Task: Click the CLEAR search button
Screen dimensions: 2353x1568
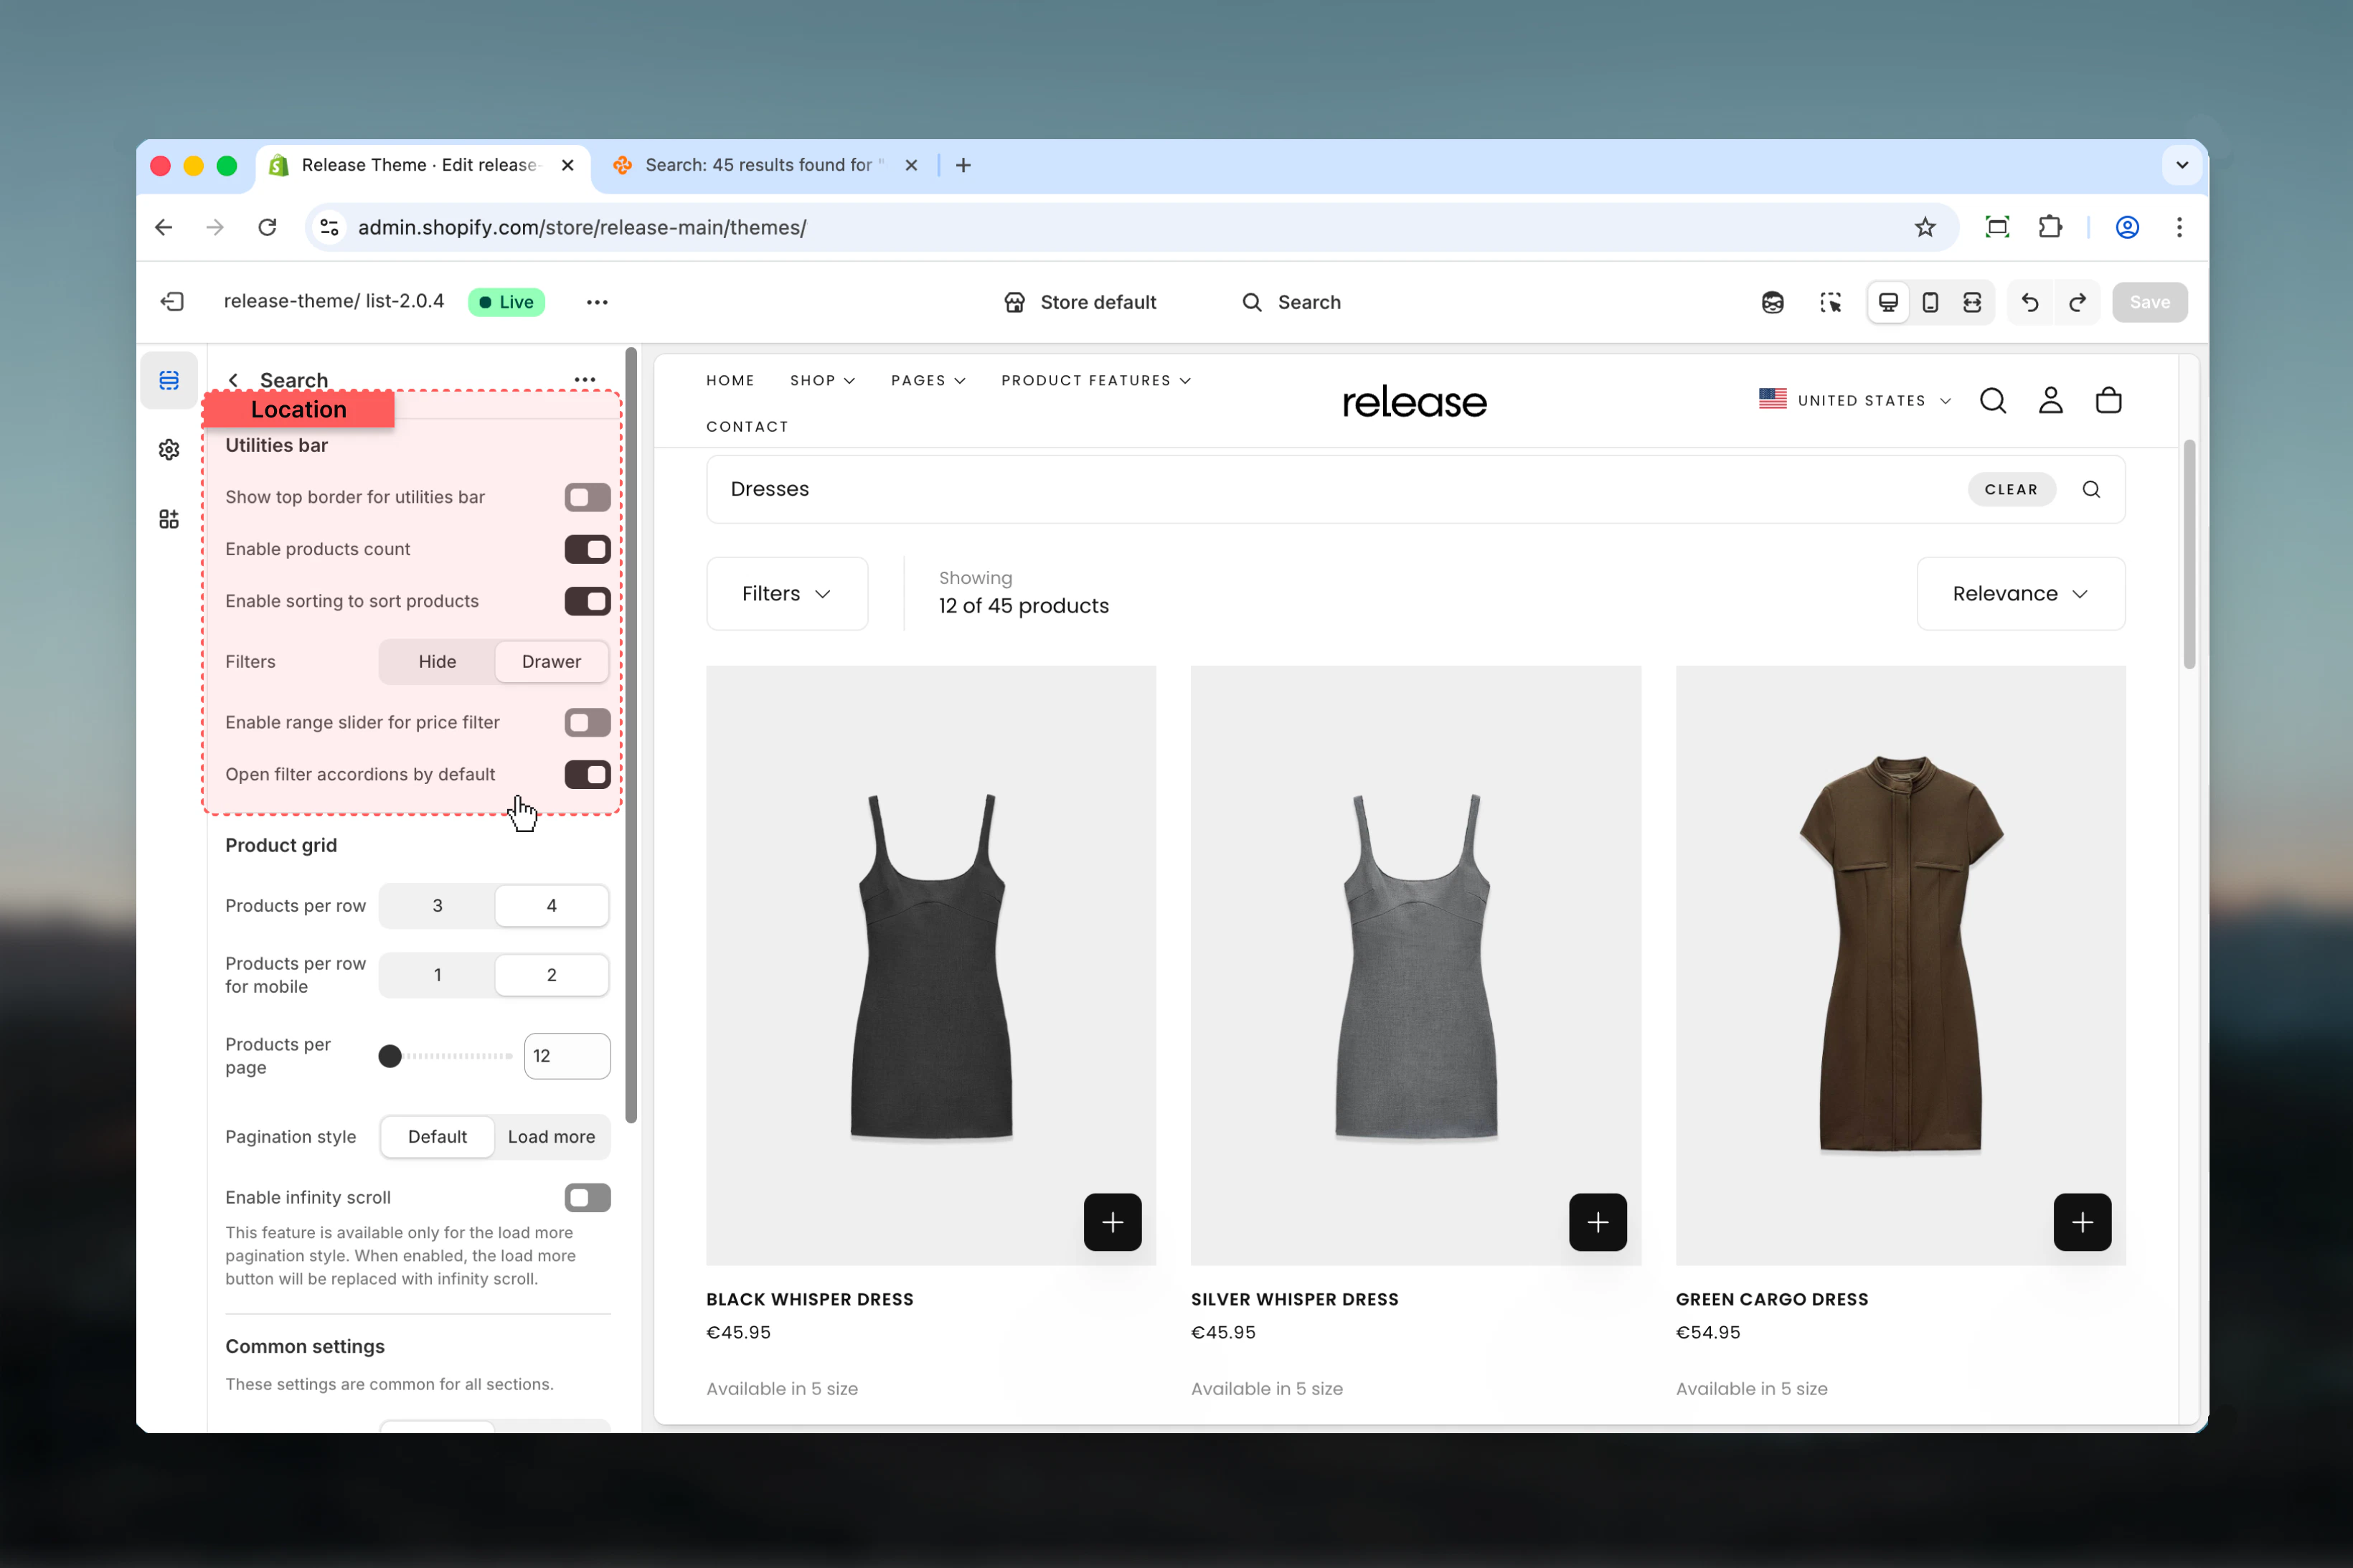Action: click(x=2011, y=489)
